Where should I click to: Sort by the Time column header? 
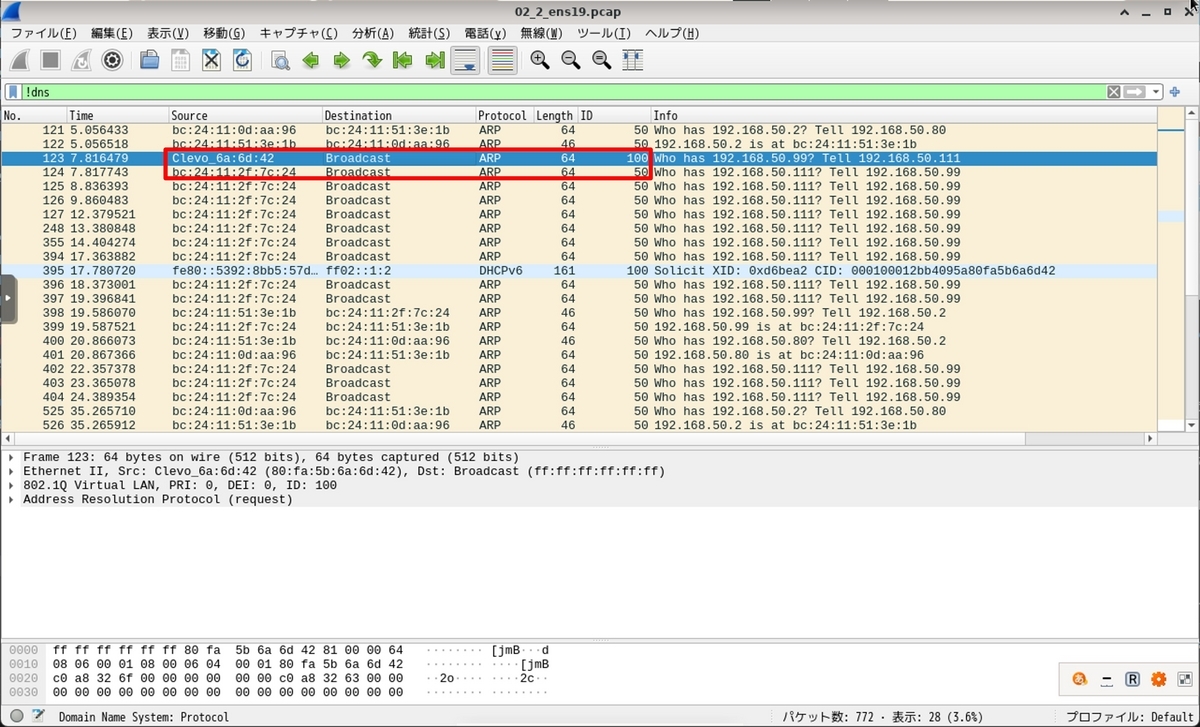click(117, 116)
